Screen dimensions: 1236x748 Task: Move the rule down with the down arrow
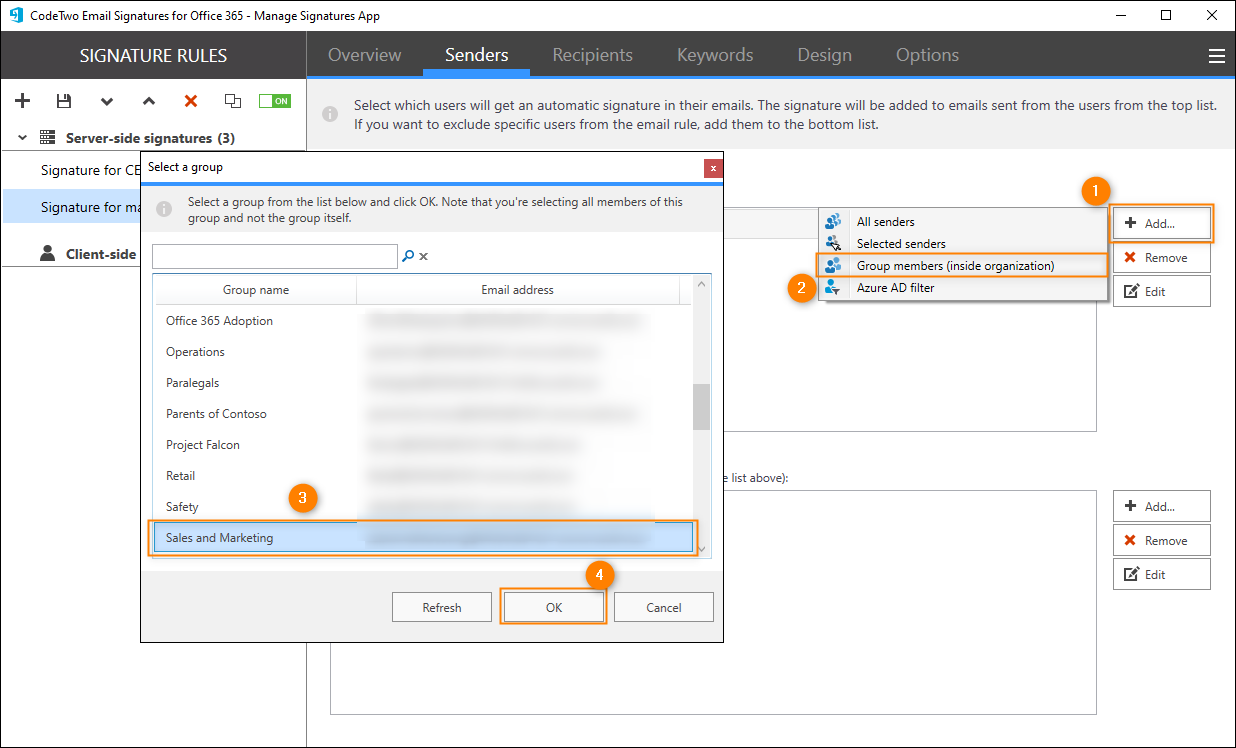click(107, 101)
